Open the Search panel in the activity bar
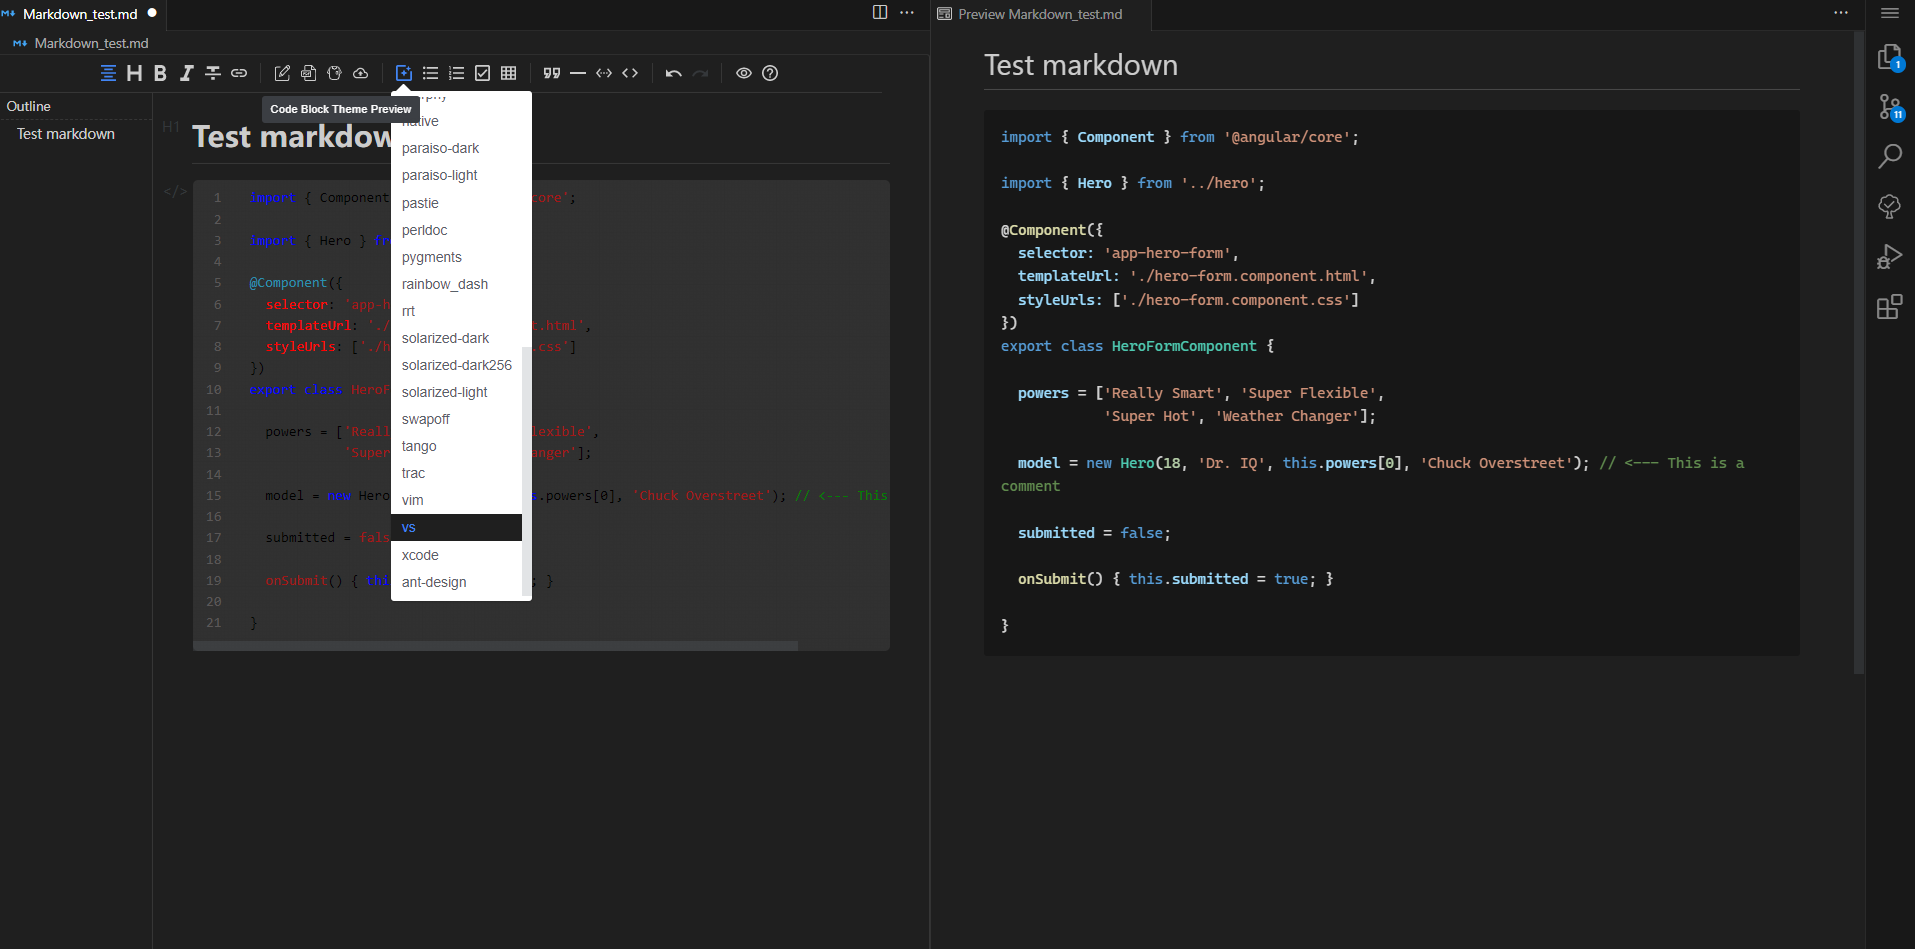 pos(1888,156)
